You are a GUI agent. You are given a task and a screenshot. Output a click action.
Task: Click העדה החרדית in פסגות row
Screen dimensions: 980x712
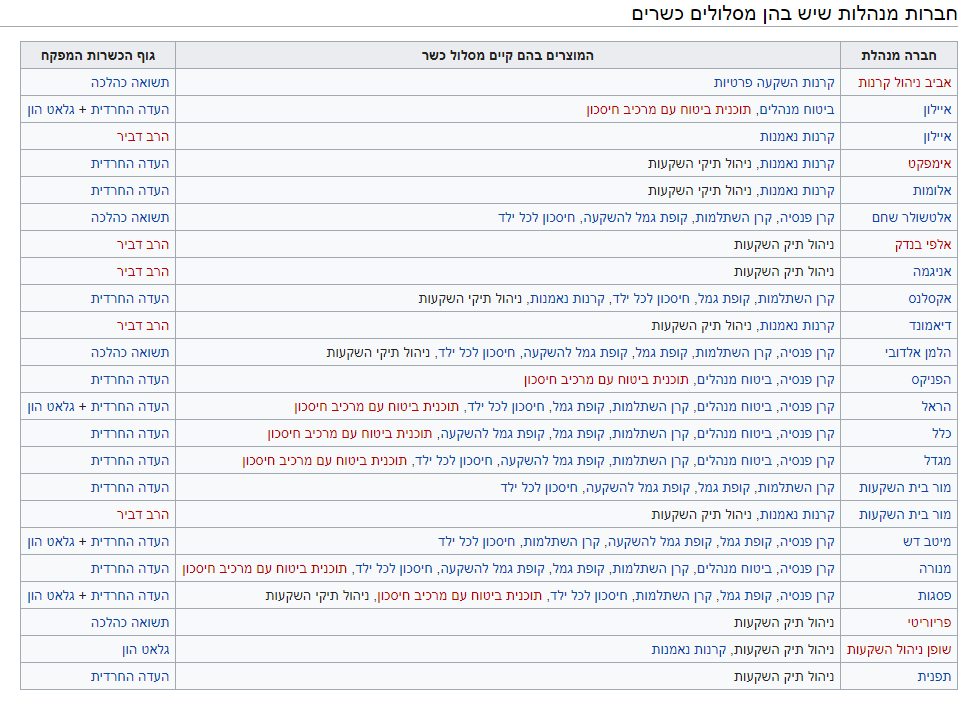click(x=130, y=595)
